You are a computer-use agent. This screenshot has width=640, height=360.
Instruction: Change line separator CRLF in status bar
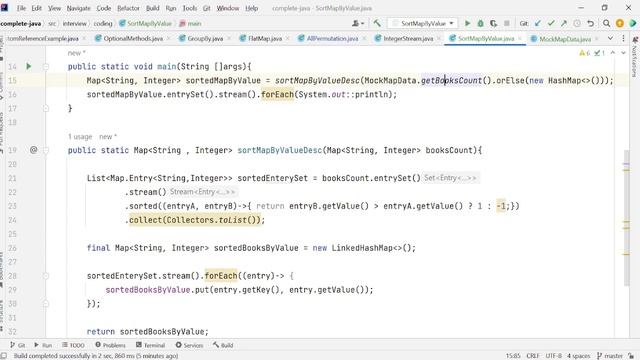(533, 356)
